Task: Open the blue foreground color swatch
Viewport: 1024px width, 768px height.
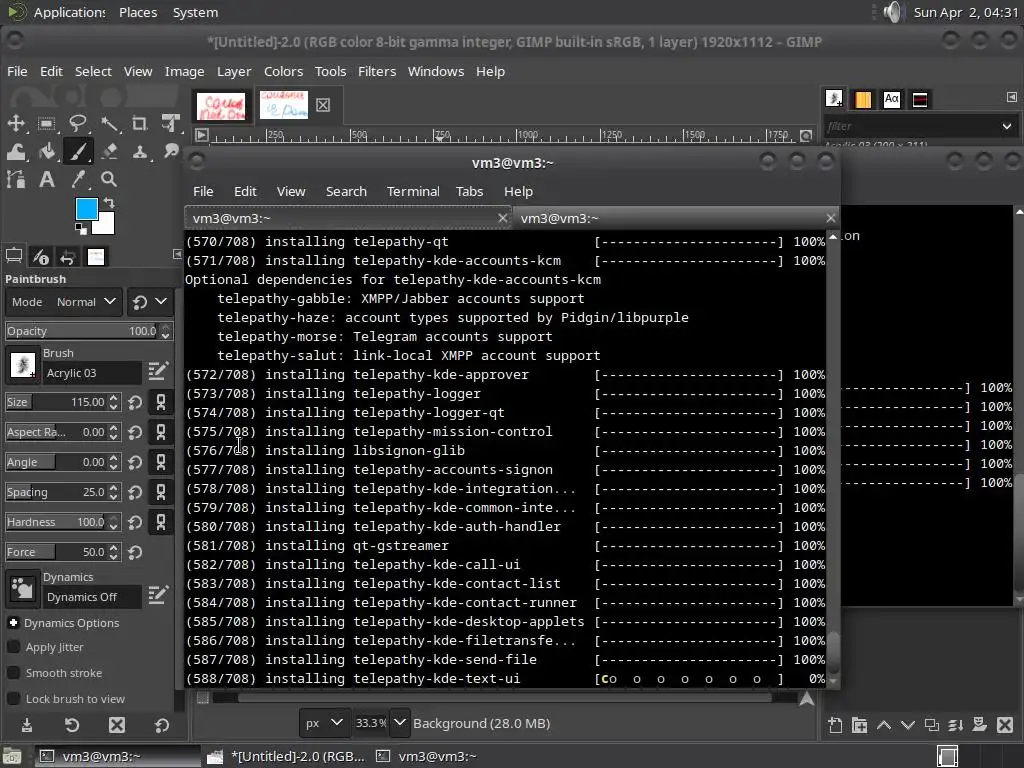Action: tap(86, 209)
